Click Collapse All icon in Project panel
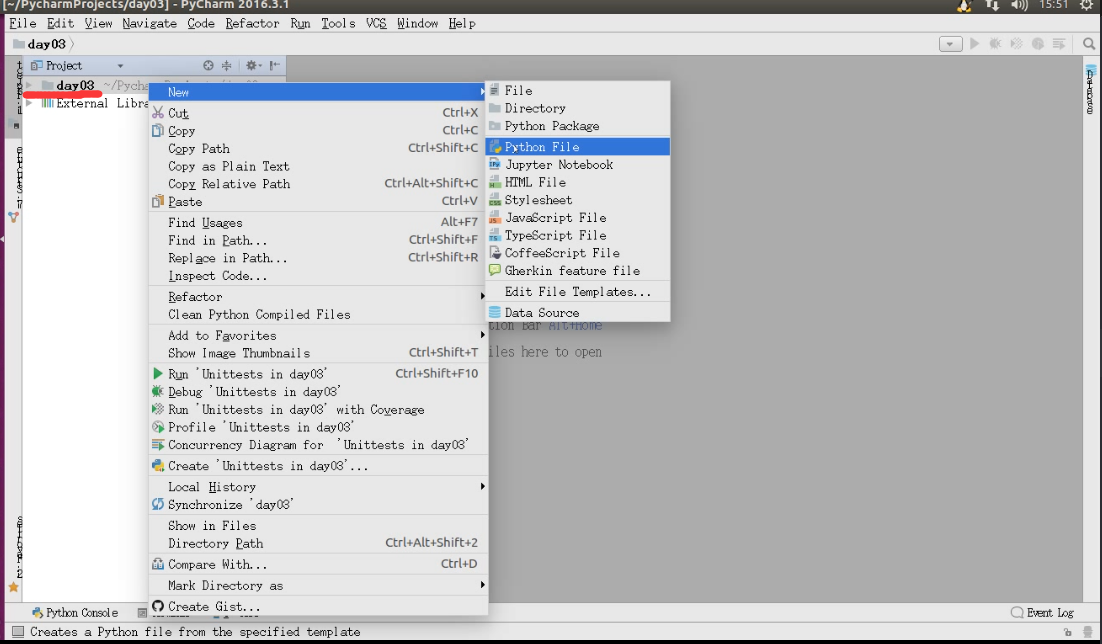The height and width of the screenshot is (644, 1102). coord(226,65)
